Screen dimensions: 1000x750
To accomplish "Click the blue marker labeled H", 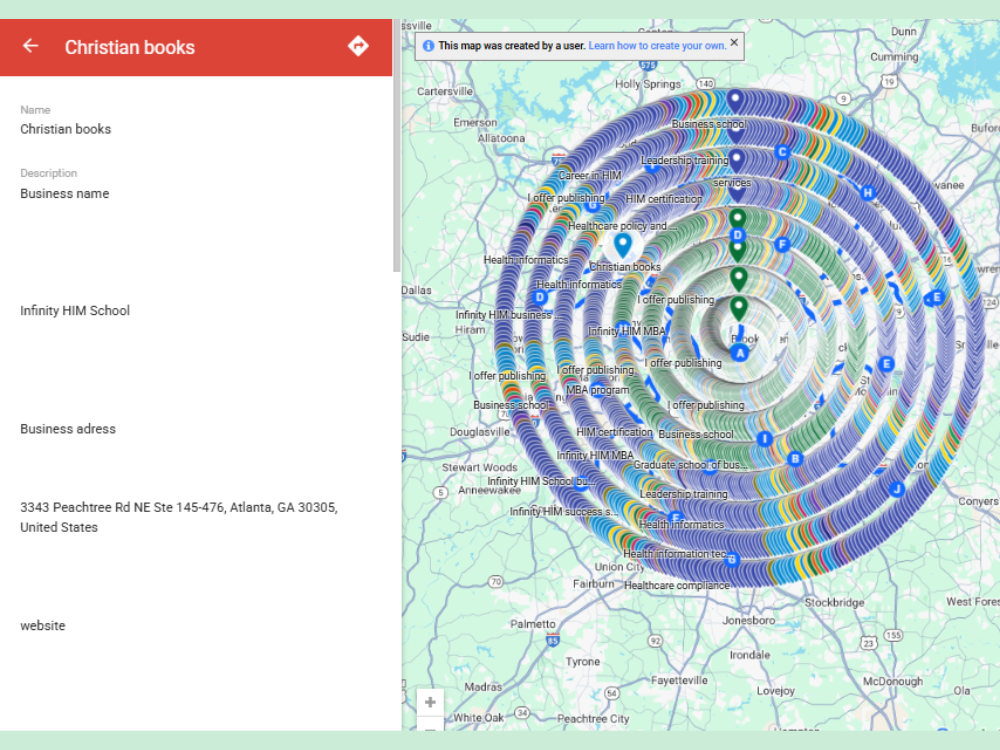I will (867, 193).
